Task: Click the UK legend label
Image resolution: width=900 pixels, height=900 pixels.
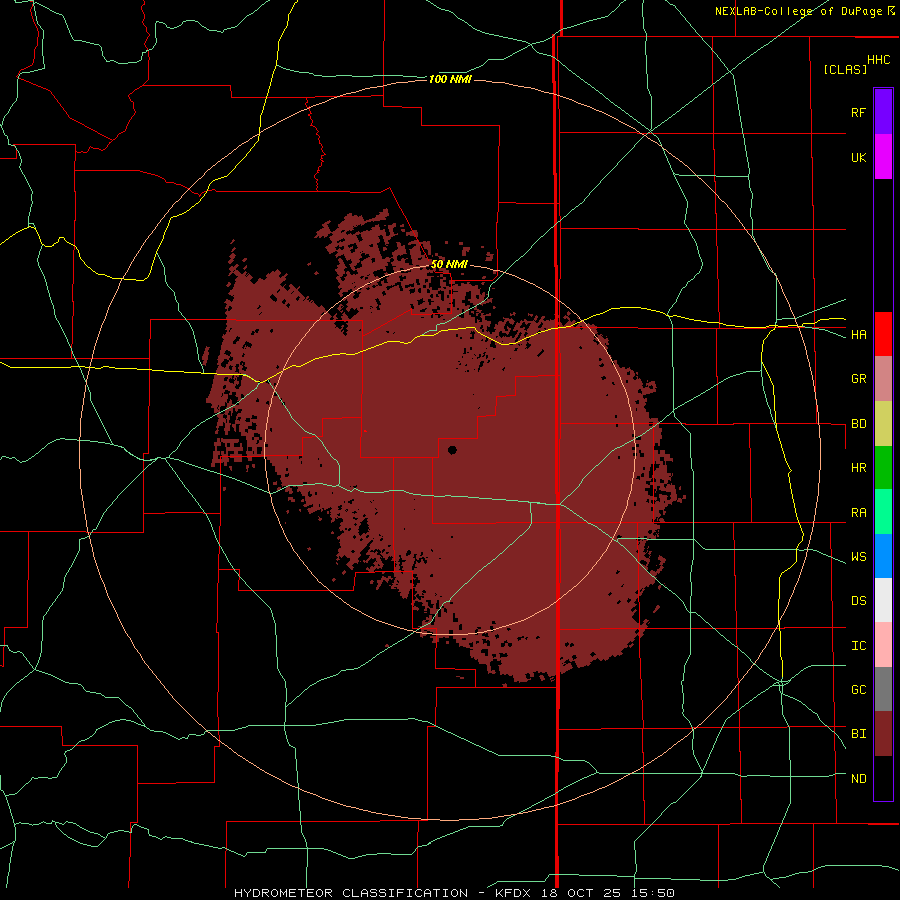Action: [x=858, y=158]
